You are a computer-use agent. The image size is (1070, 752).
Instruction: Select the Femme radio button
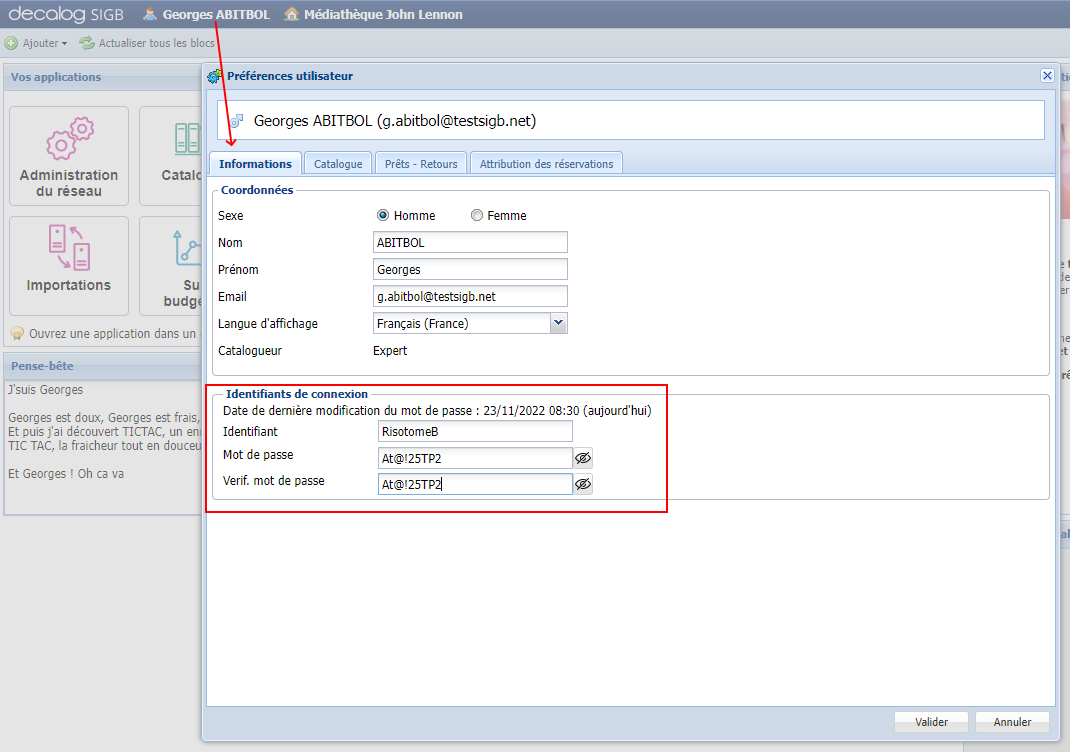click(477, 215)
